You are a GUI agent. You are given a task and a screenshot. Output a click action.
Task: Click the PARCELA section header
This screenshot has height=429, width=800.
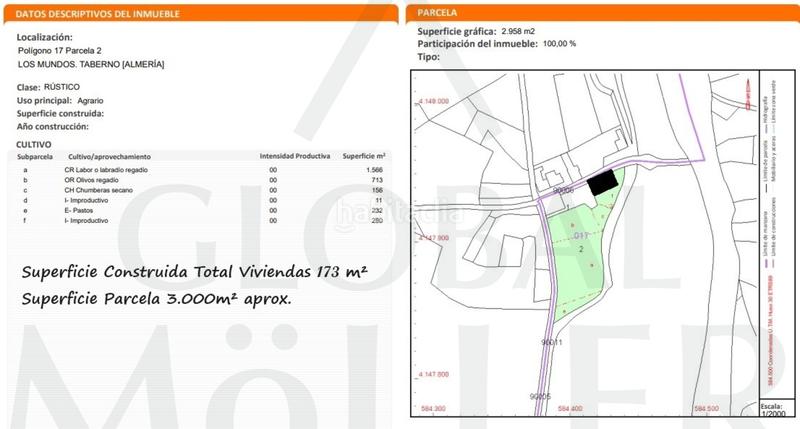[x=438, y=12]
